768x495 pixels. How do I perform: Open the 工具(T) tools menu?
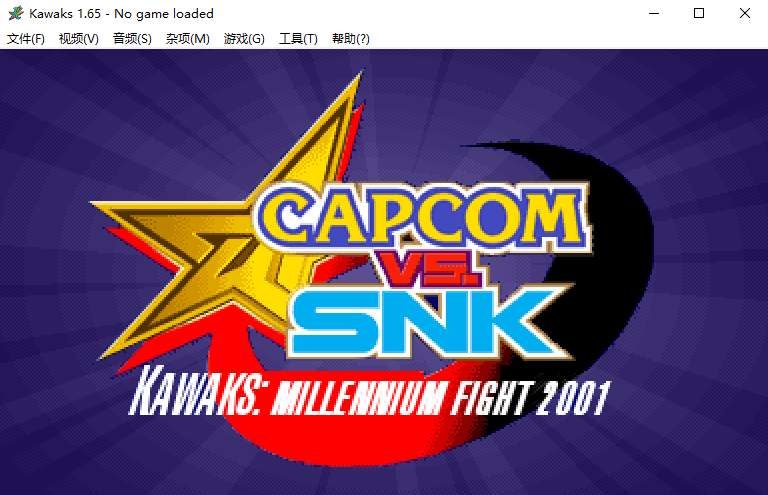(x=298, y=39)
